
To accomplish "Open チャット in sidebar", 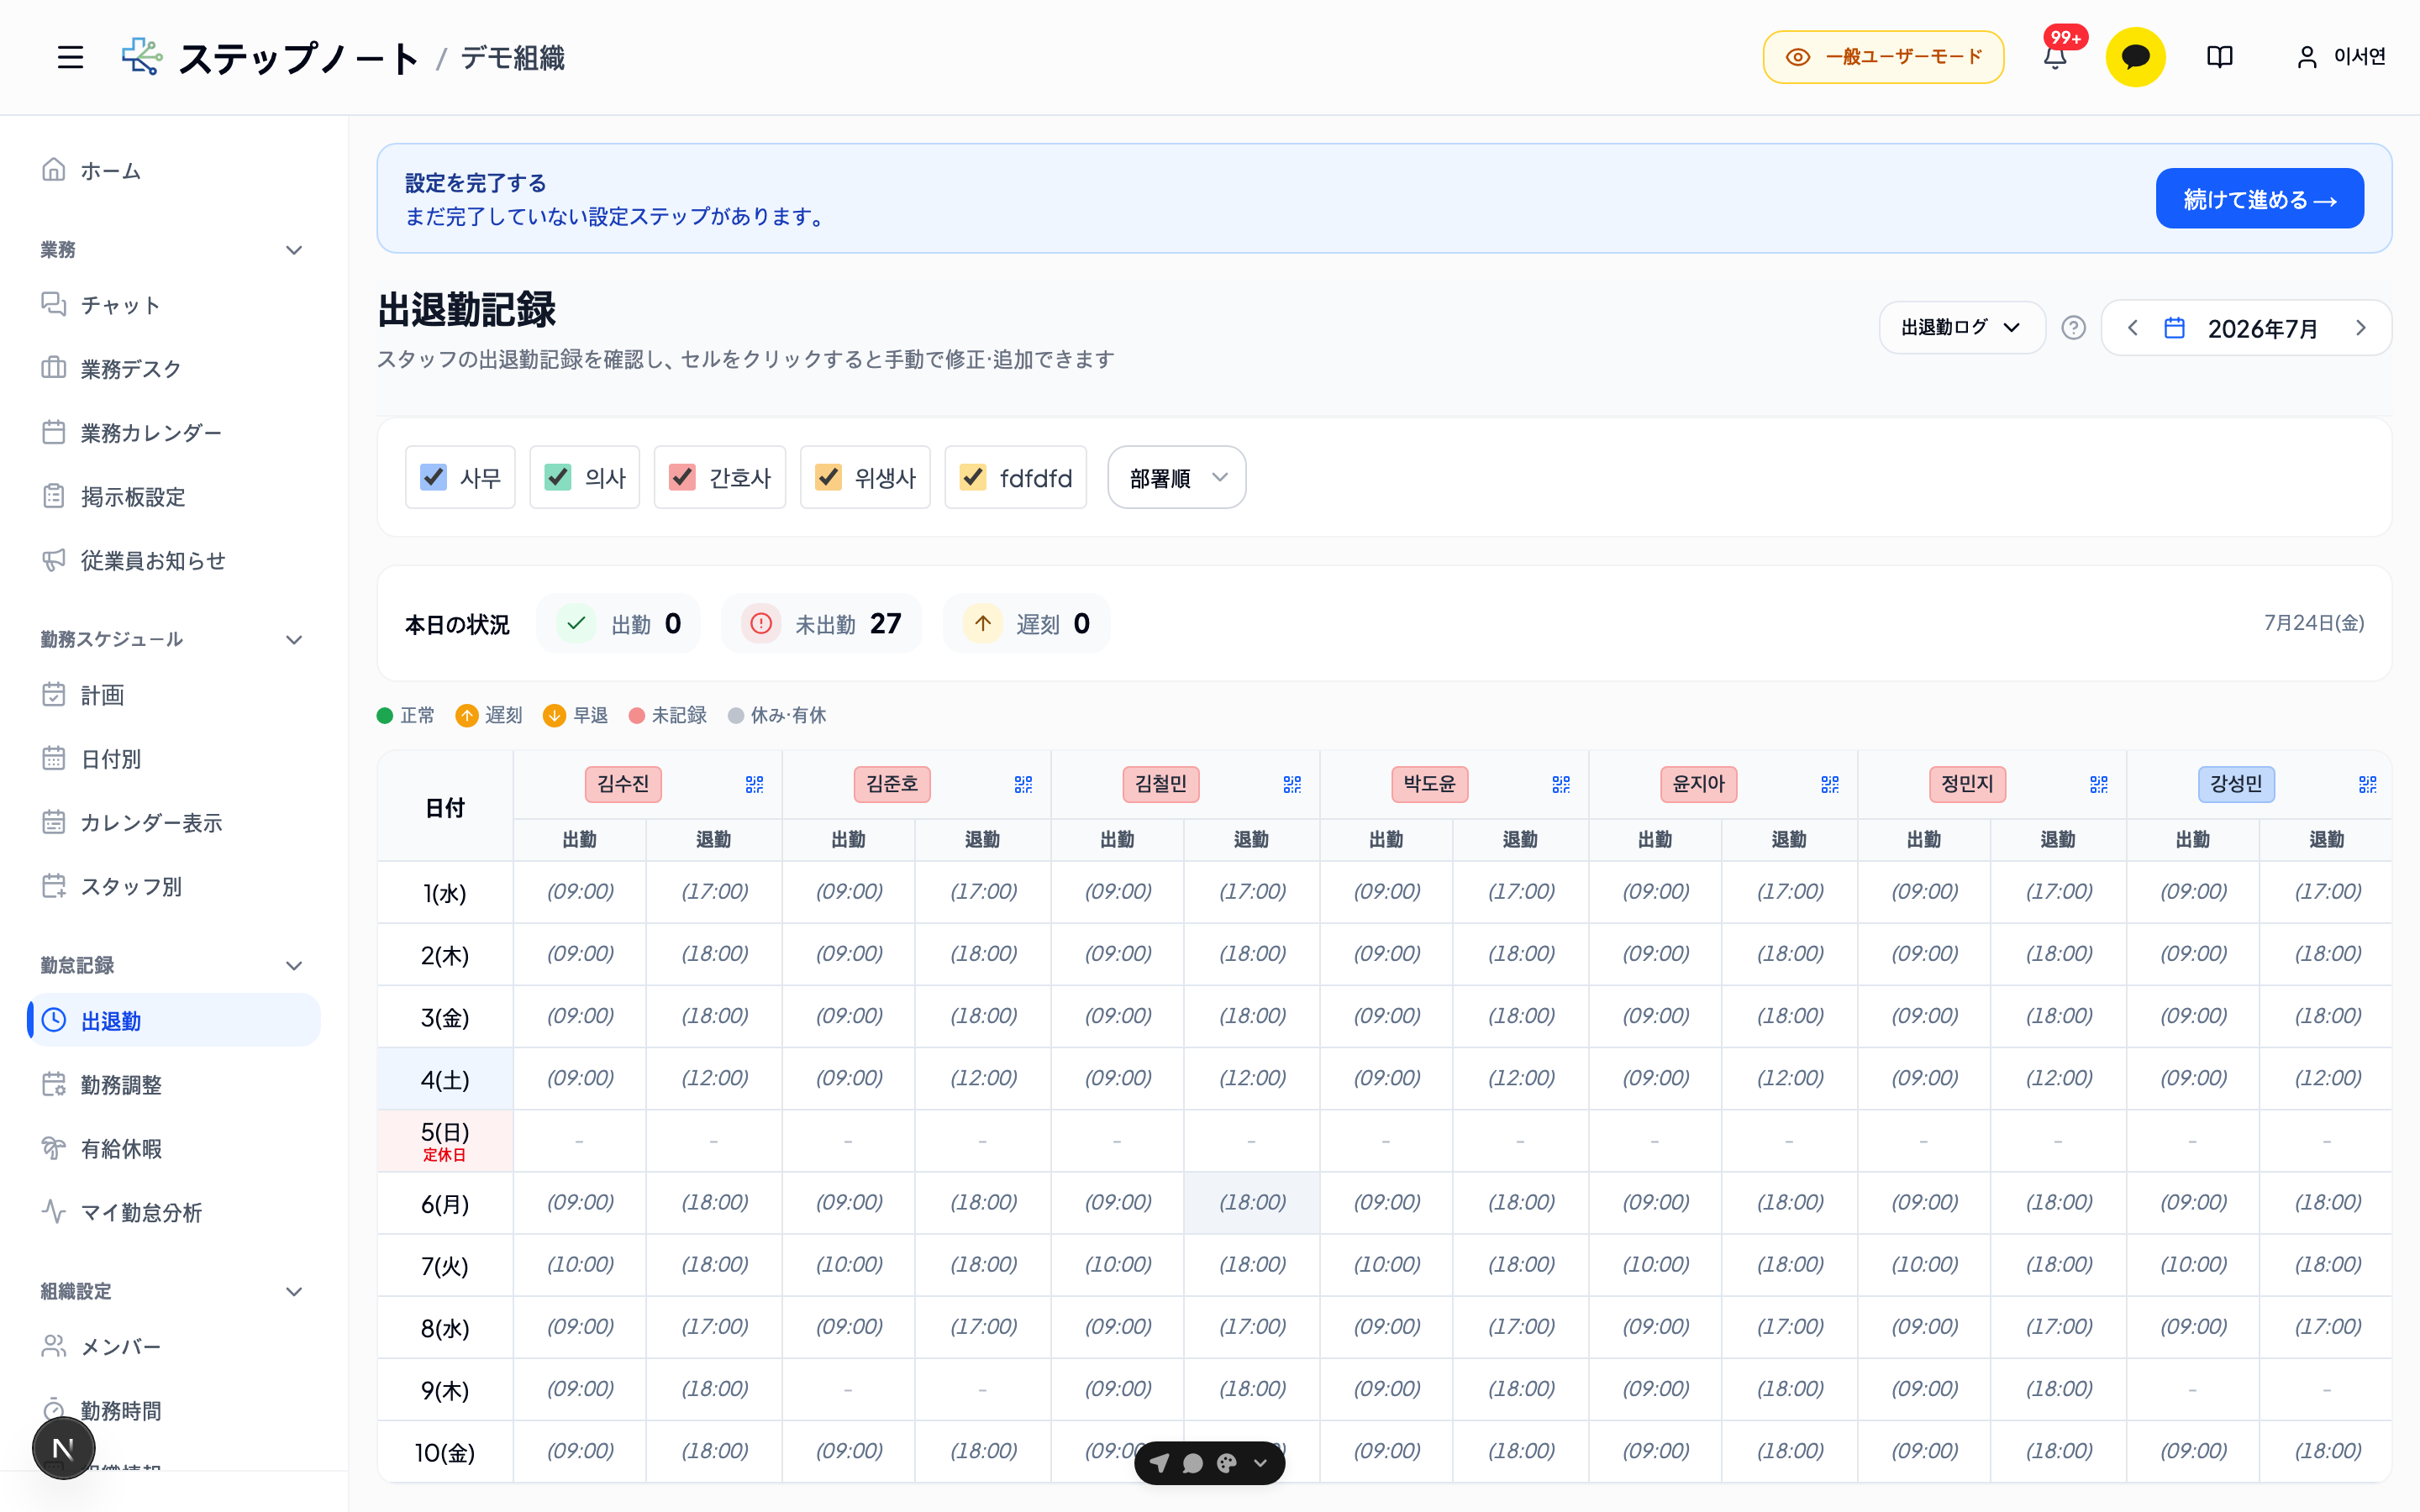I will pyautogui.click(x=174, y=305).
